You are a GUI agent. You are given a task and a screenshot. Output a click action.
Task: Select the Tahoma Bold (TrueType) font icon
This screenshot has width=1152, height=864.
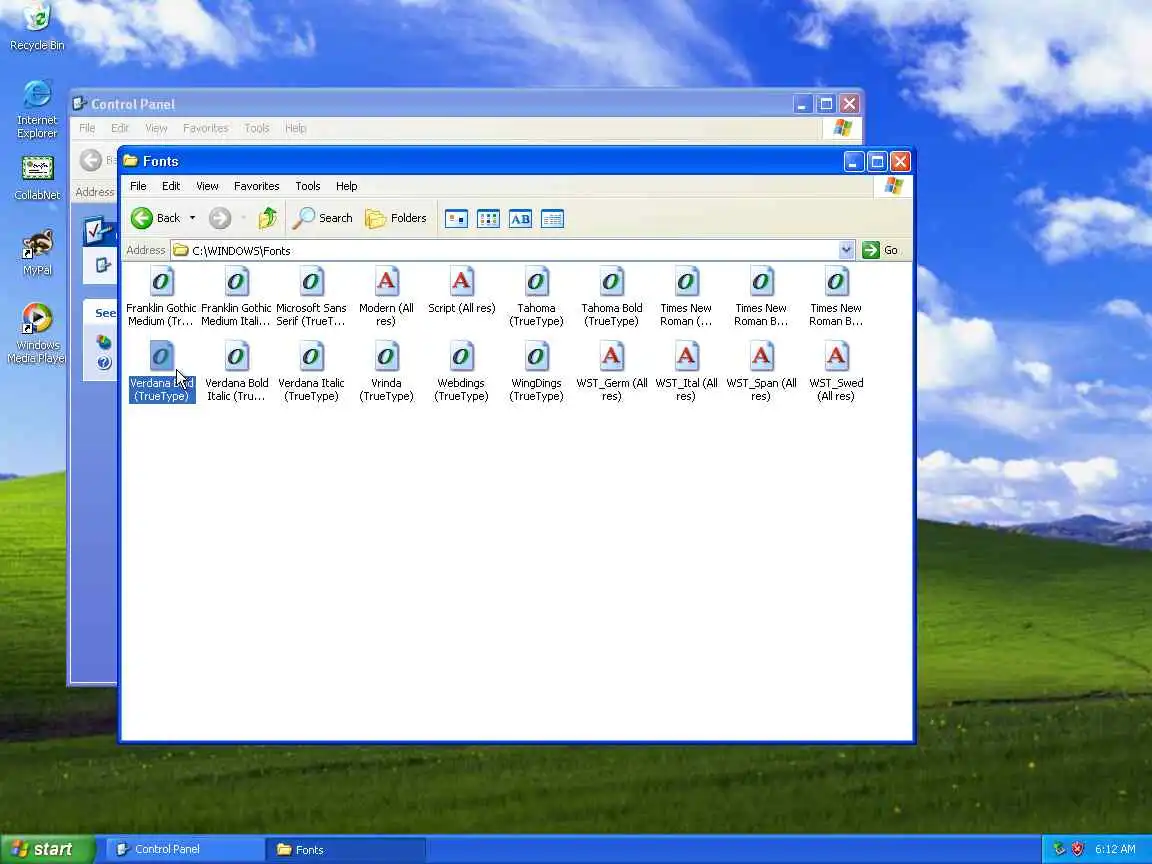point(611,282)
